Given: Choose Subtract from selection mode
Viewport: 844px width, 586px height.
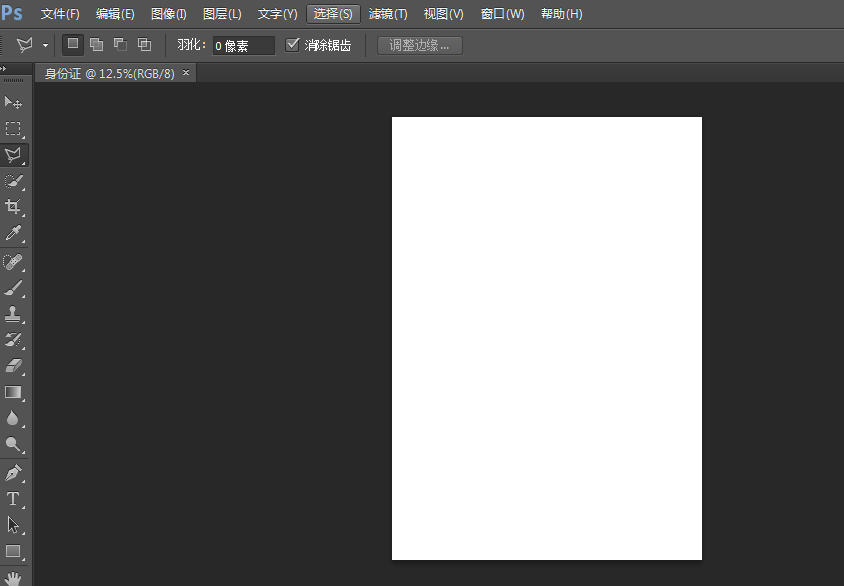Looking at the screenshot, I should pos(121,45).
